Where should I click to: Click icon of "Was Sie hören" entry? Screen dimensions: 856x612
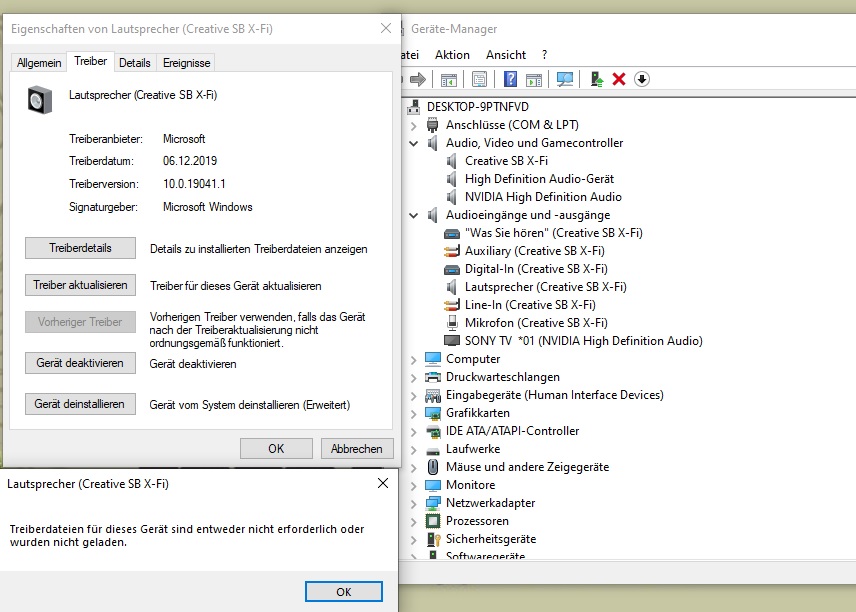tap(452, 234)
